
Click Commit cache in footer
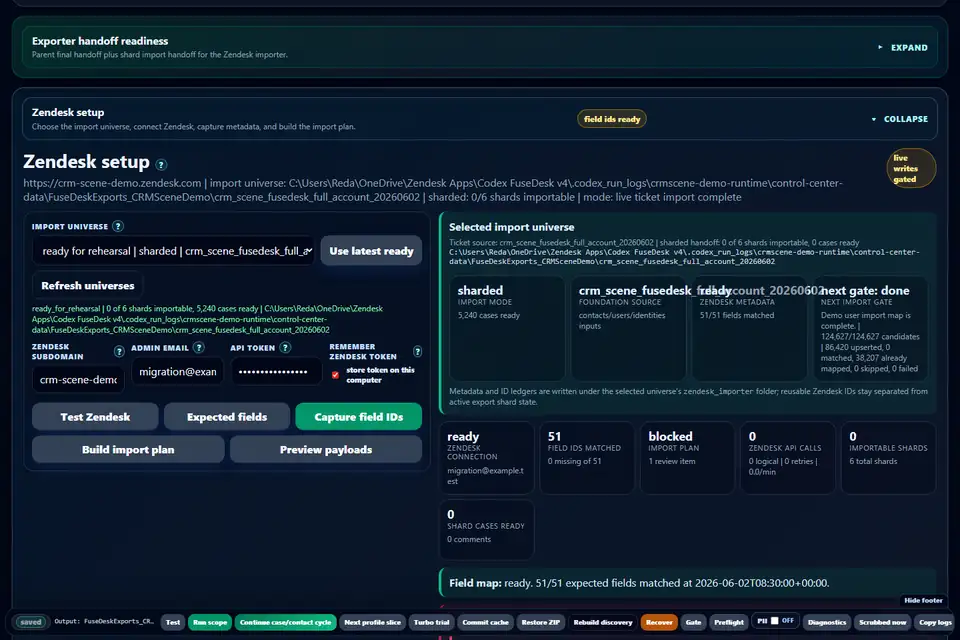coord(486,622)
